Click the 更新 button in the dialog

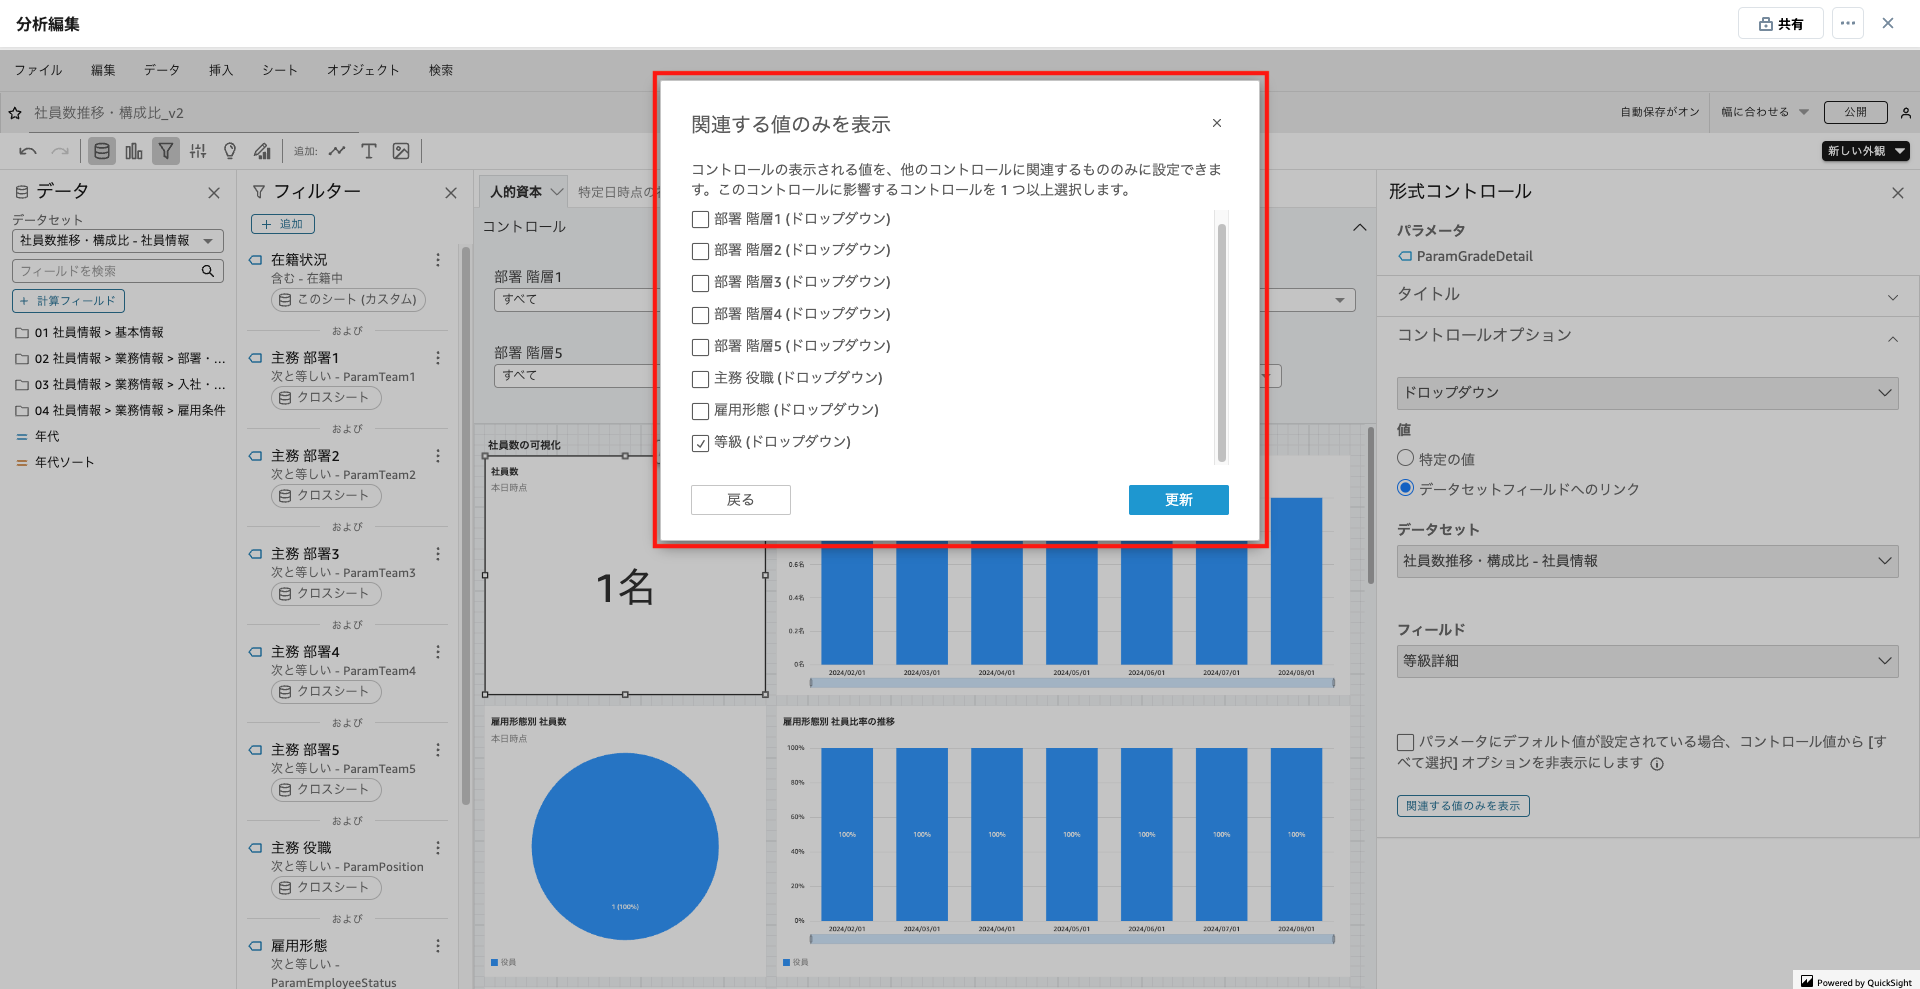(x=1178, y=500)
